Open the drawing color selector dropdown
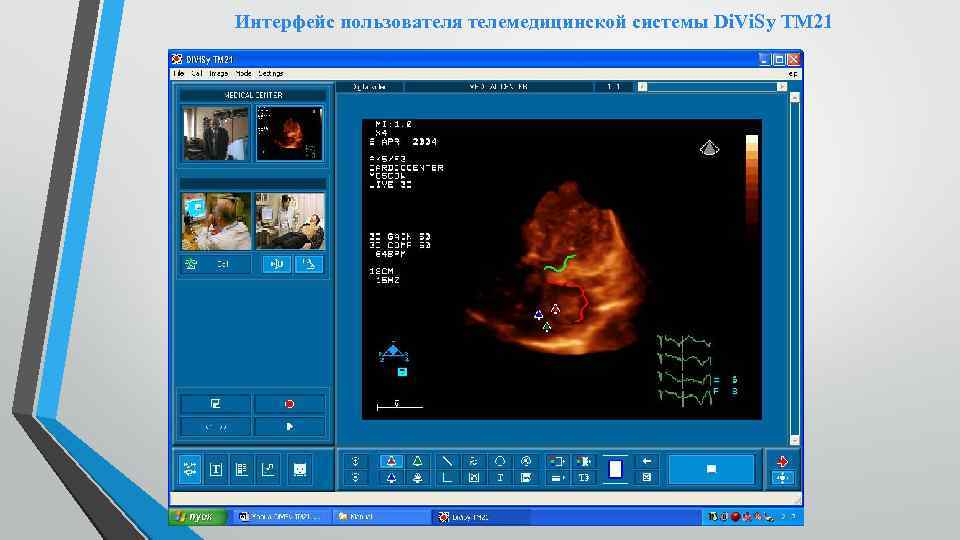Image resolution: width=960 pixels, height=540 pixels. pos(557,462)
